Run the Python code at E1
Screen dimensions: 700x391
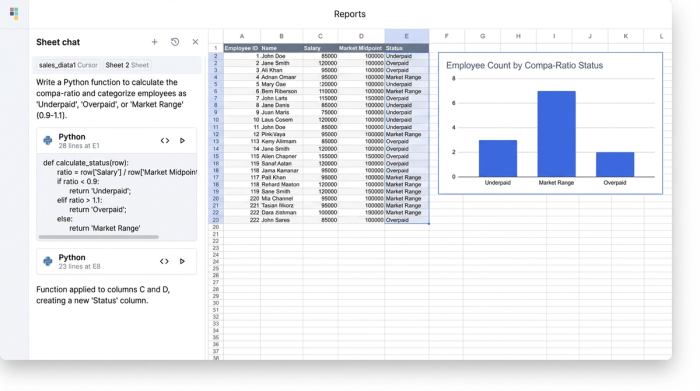182,141
